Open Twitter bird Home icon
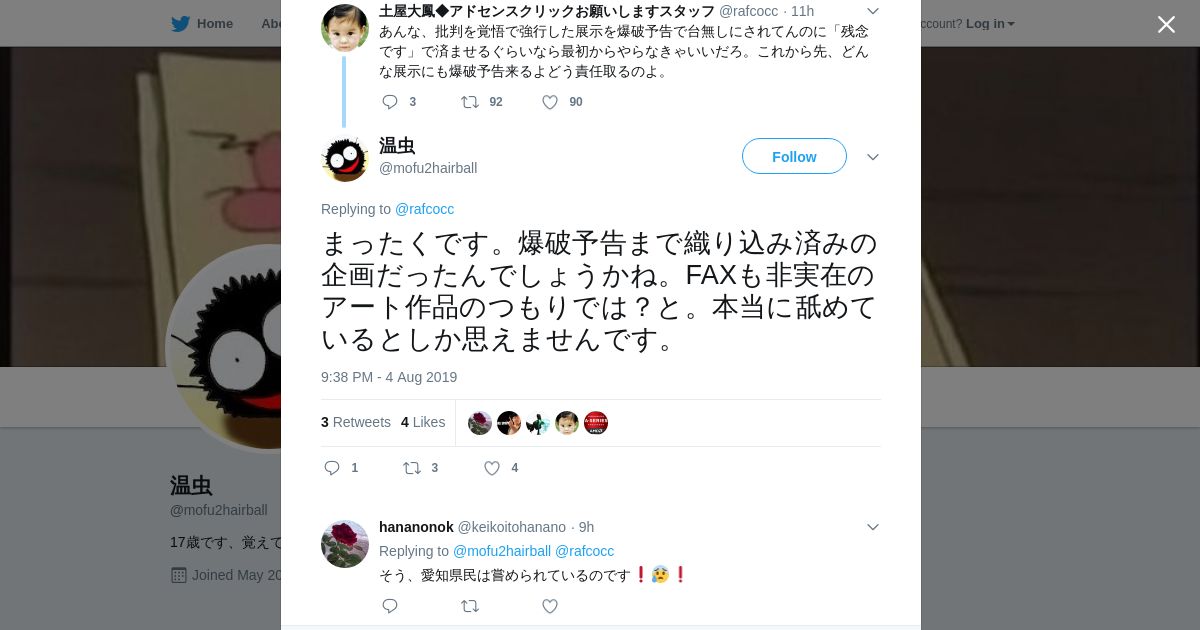1200x630 pixels. [x=180, y=23]
